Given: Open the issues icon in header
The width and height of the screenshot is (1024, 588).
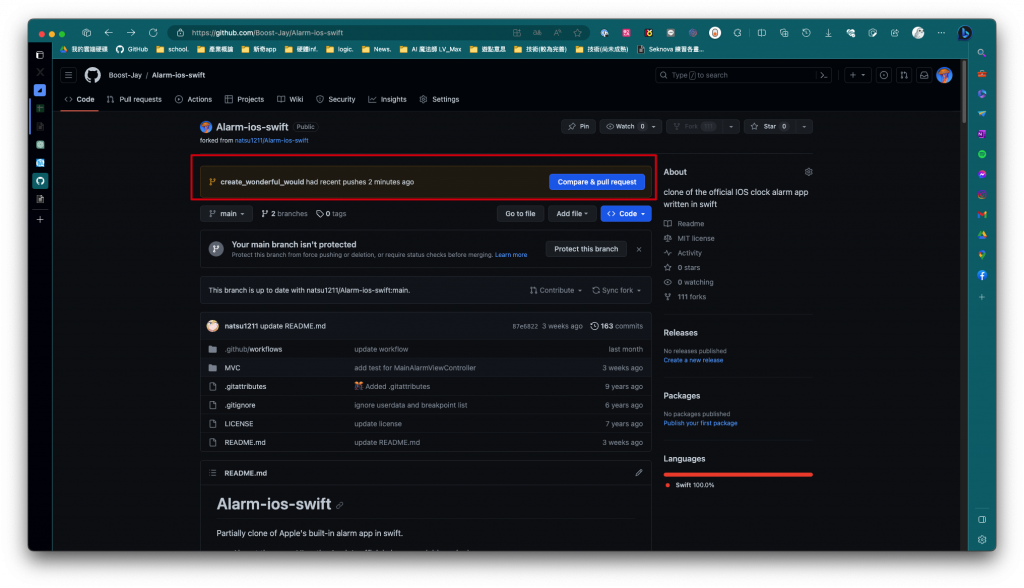Looking at the screenshot, I should coord(884,75).
